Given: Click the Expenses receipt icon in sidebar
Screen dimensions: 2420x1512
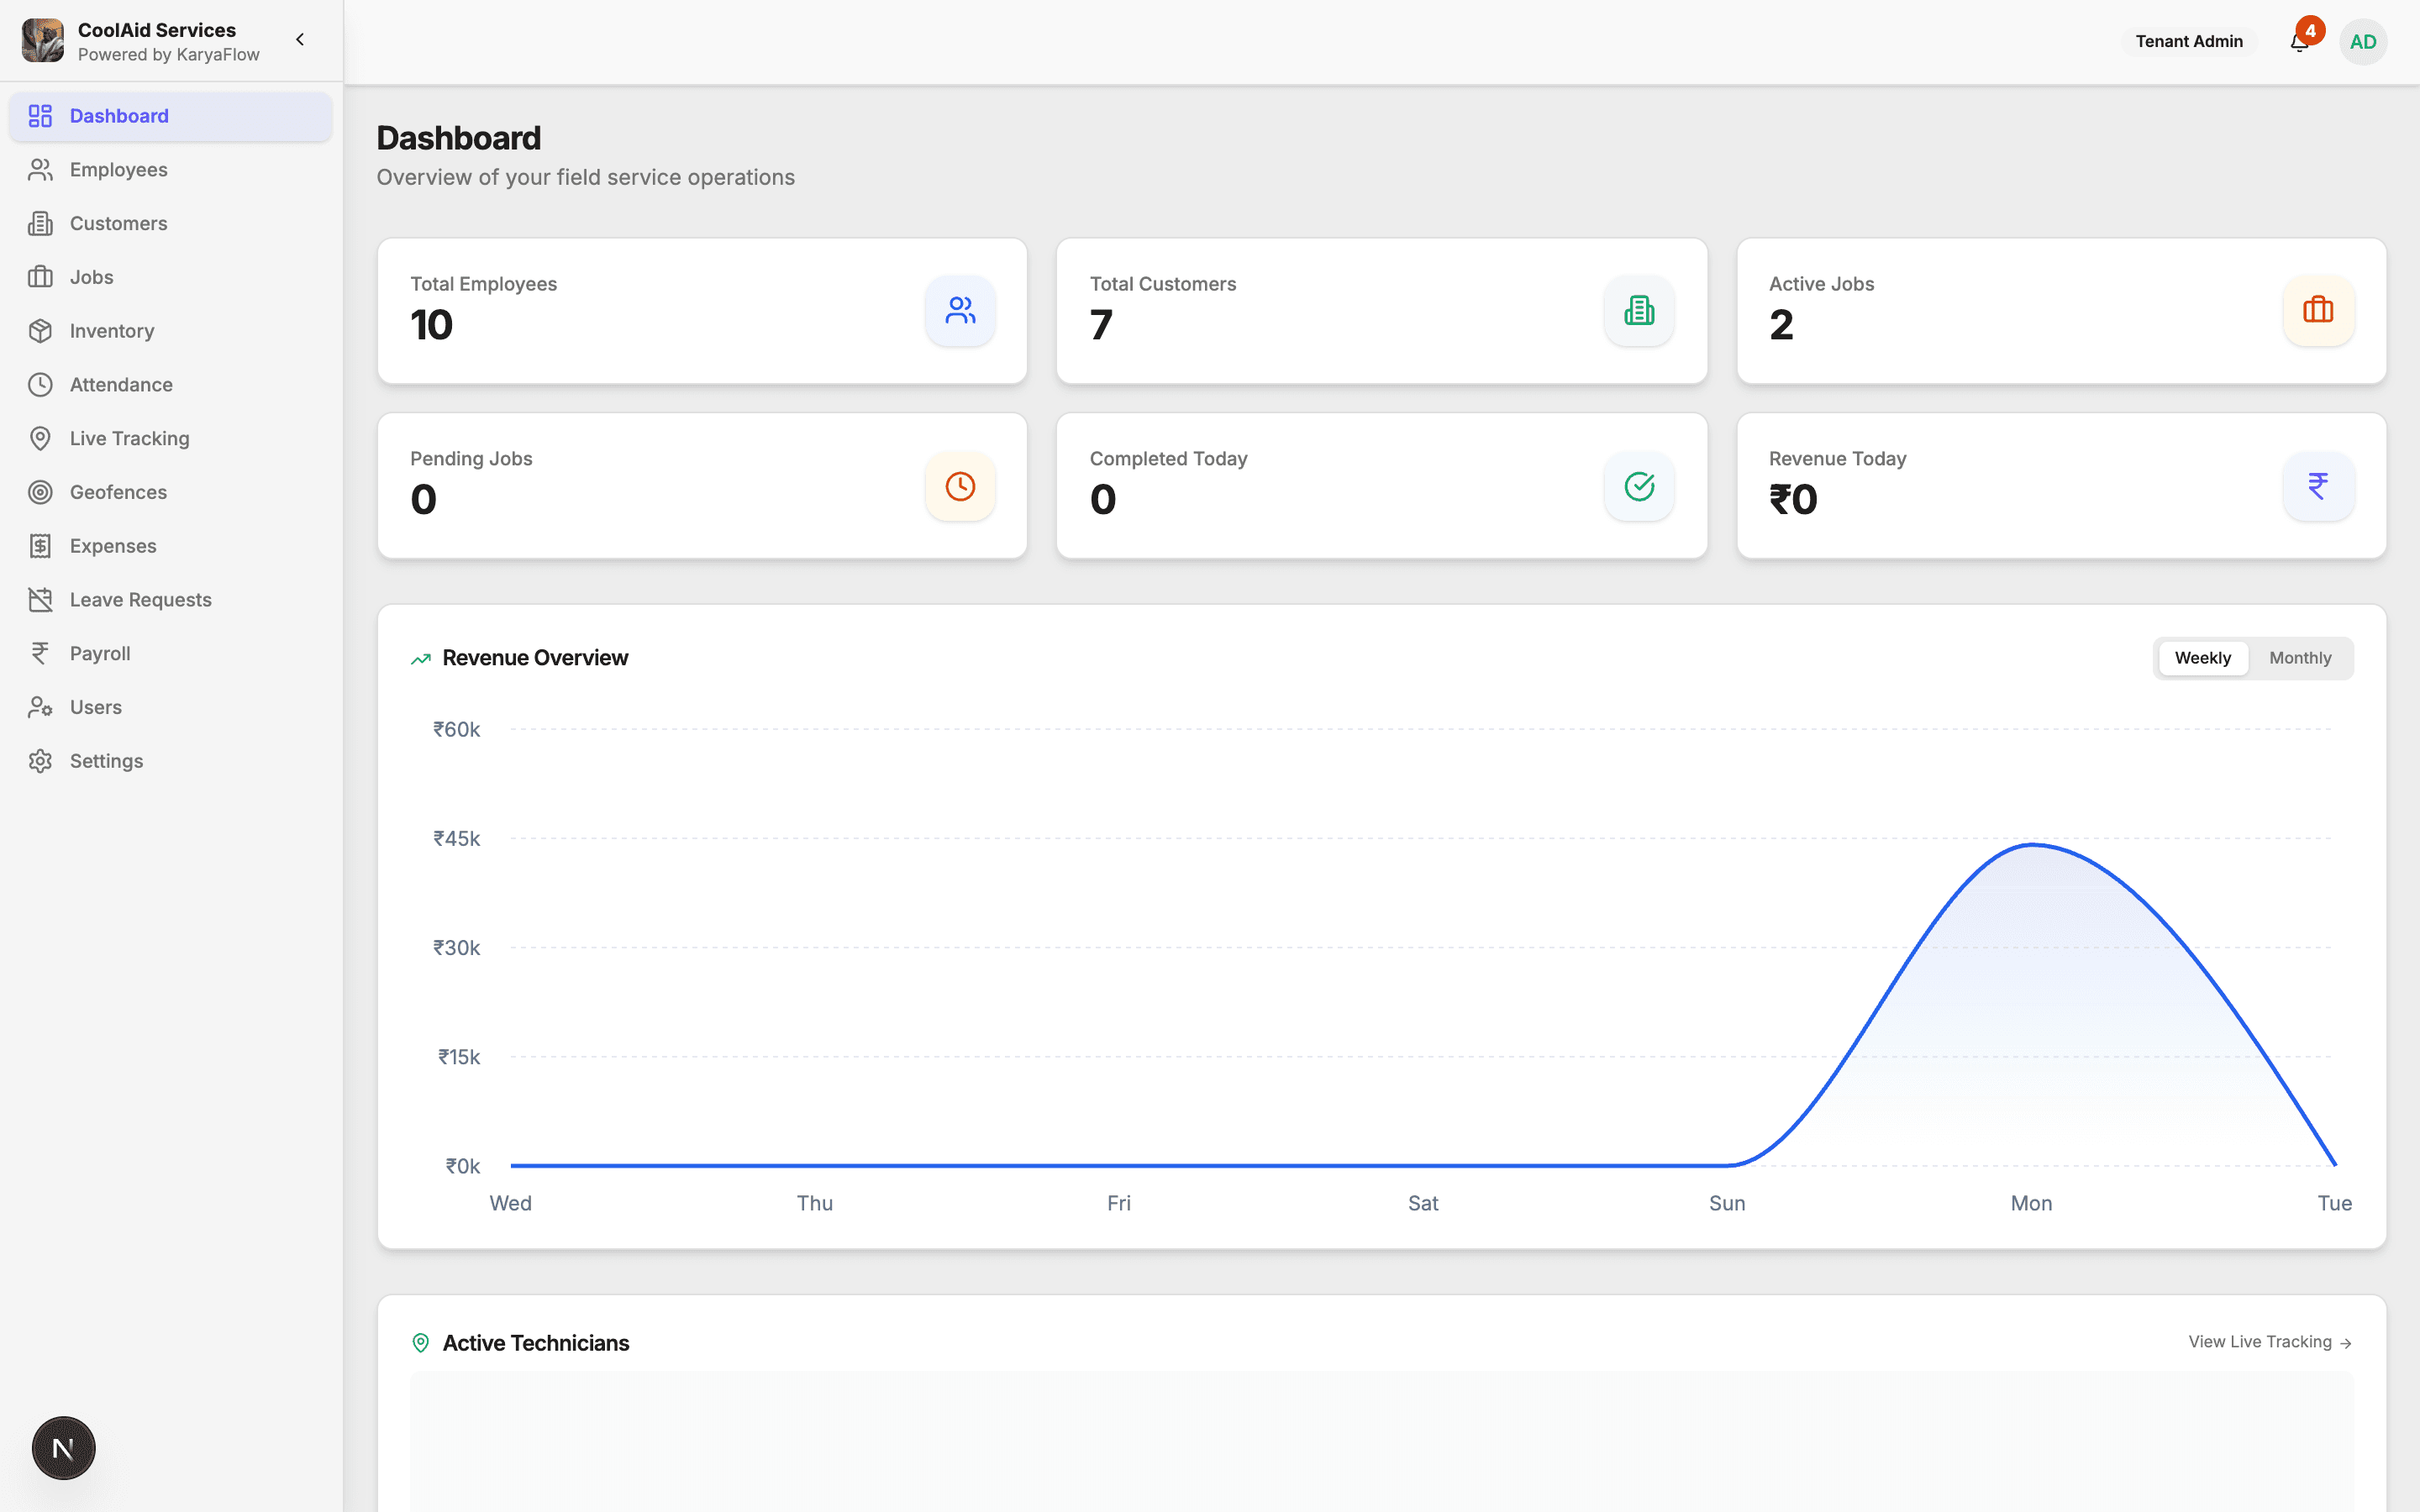Looking at the screenshot, I should pyautogui.click(x=40, y=546).
